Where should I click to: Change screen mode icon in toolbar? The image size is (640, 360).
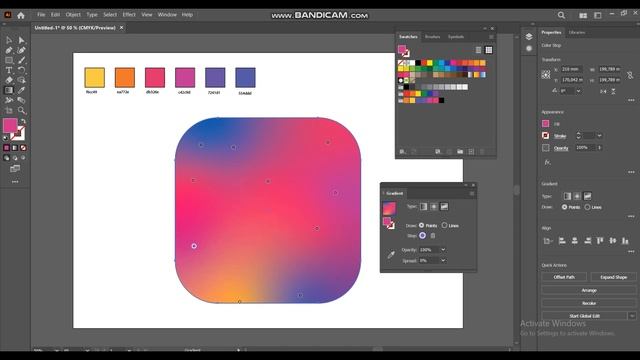pyautogui.click(x=15, y=169)
